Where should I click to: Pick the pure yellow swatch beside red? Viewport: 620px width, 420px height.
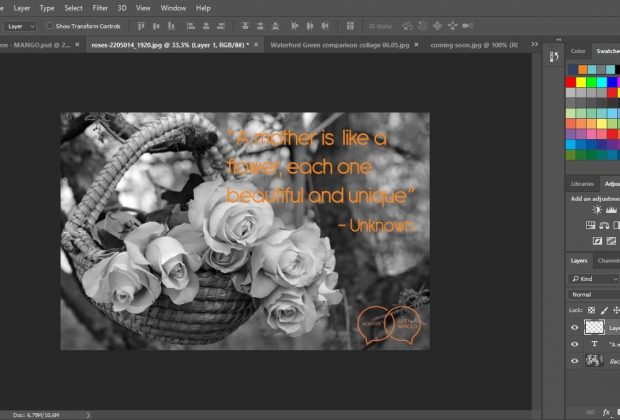coord(581,82)
